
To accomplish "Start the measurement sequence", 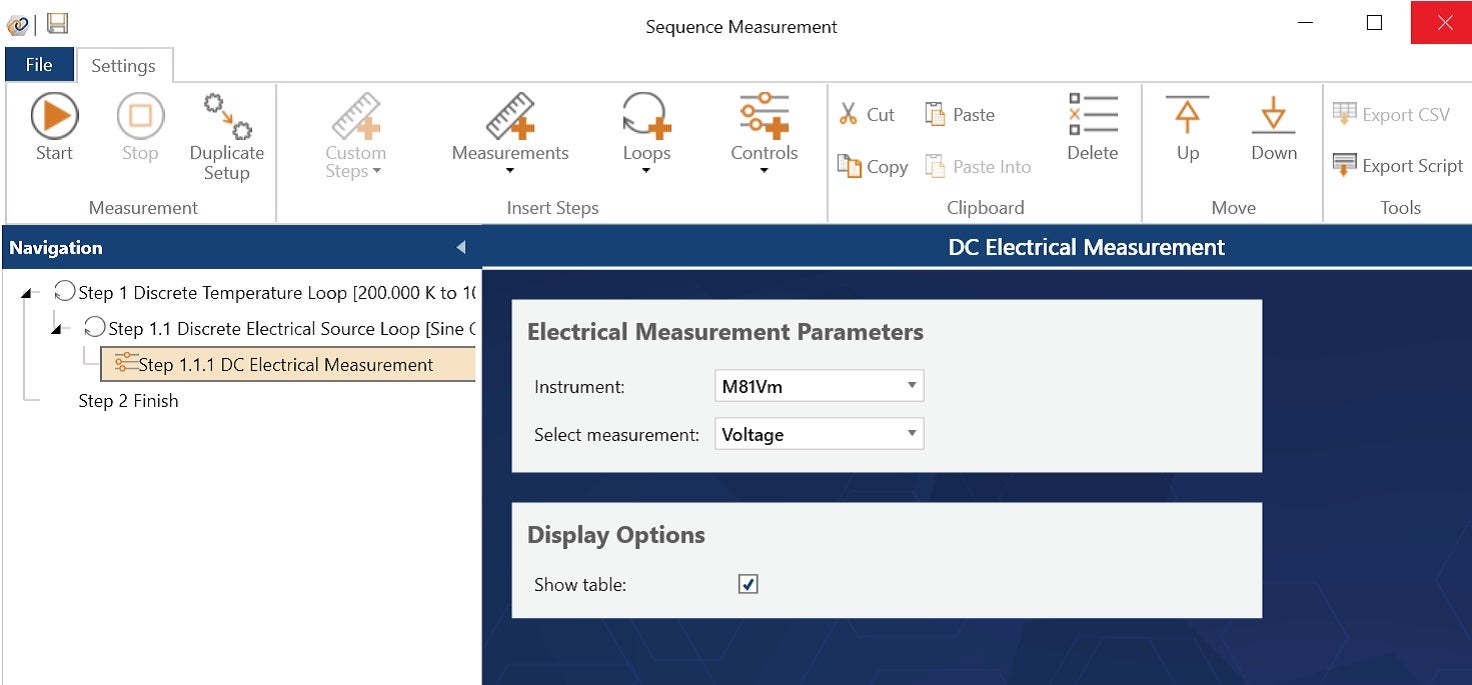I will coord(54,127).
